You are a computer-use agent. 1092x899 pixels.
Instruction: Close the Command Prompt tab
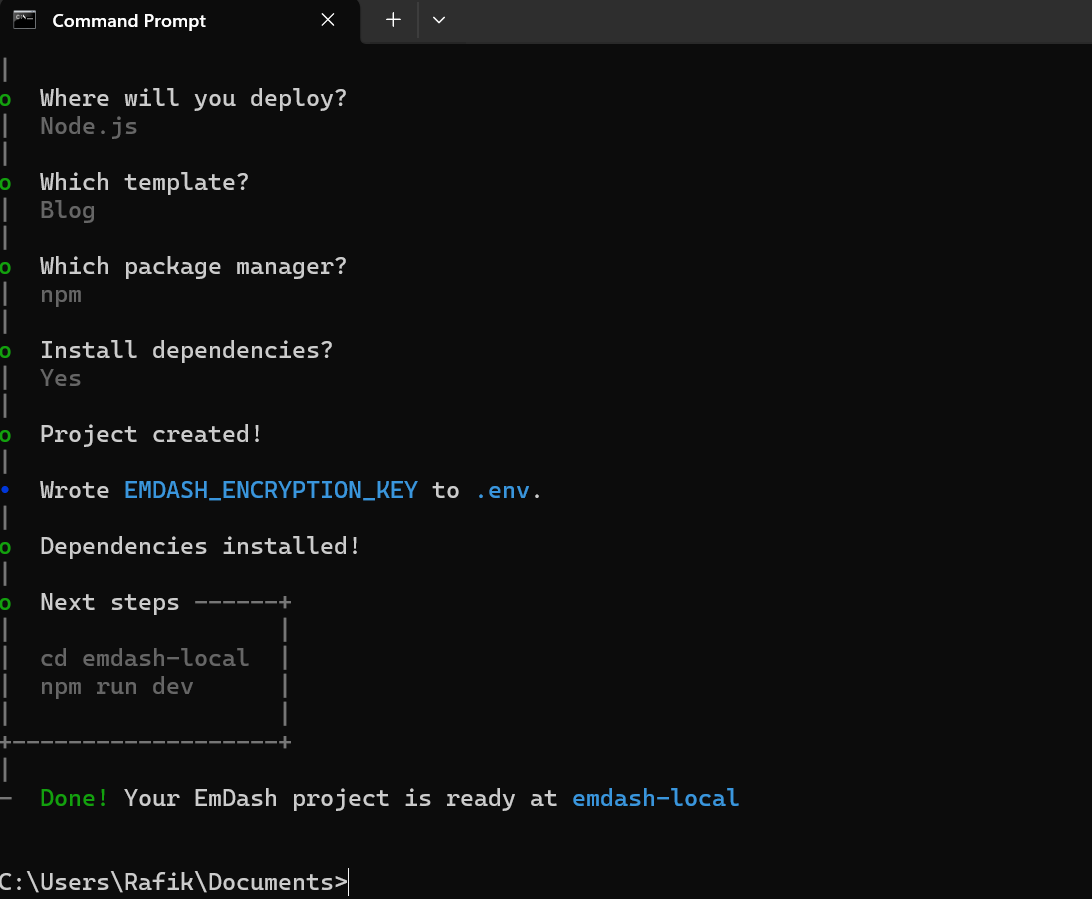click(x=328, y=20)
